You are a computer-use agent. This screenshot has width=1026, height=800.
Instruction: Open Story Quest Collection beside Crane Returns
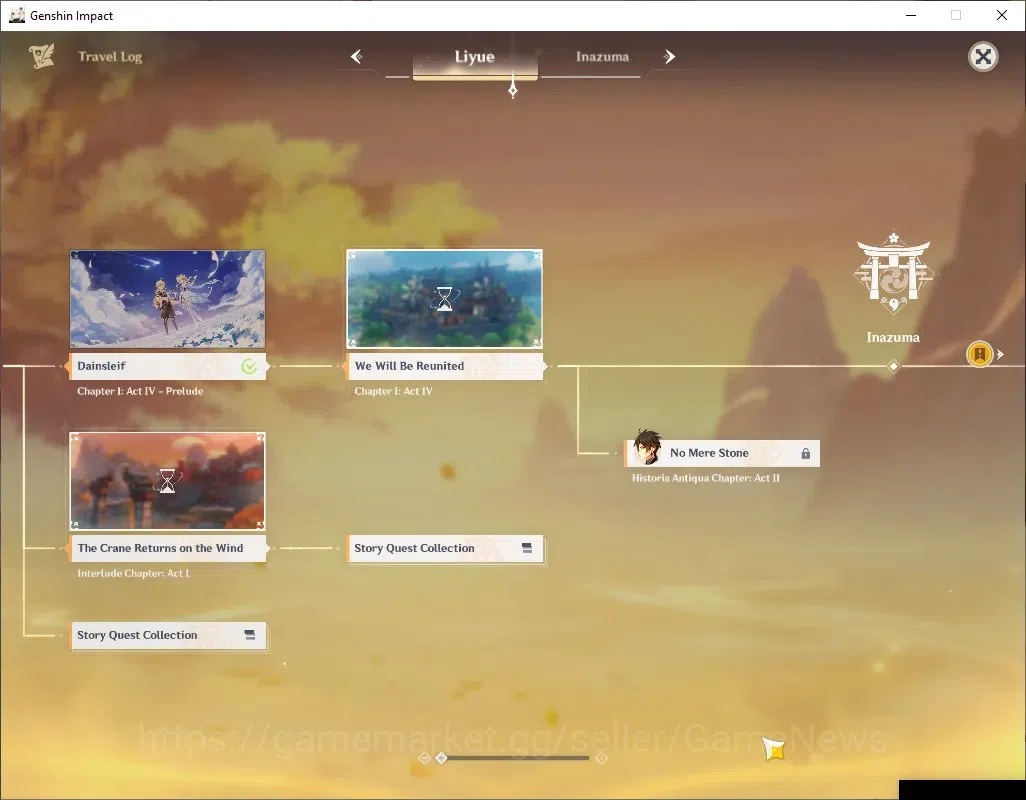click(445, 548)
